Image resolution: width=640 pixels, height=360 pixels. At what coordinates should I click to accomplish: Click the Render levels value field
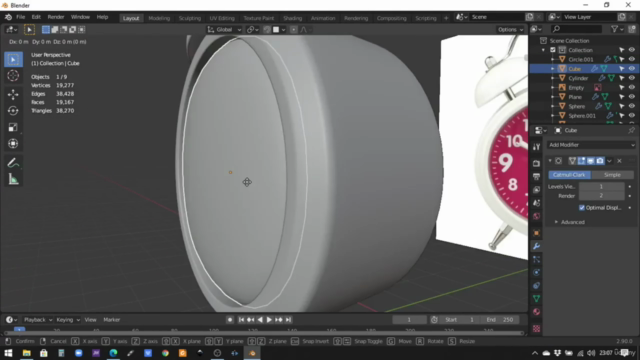601,196
